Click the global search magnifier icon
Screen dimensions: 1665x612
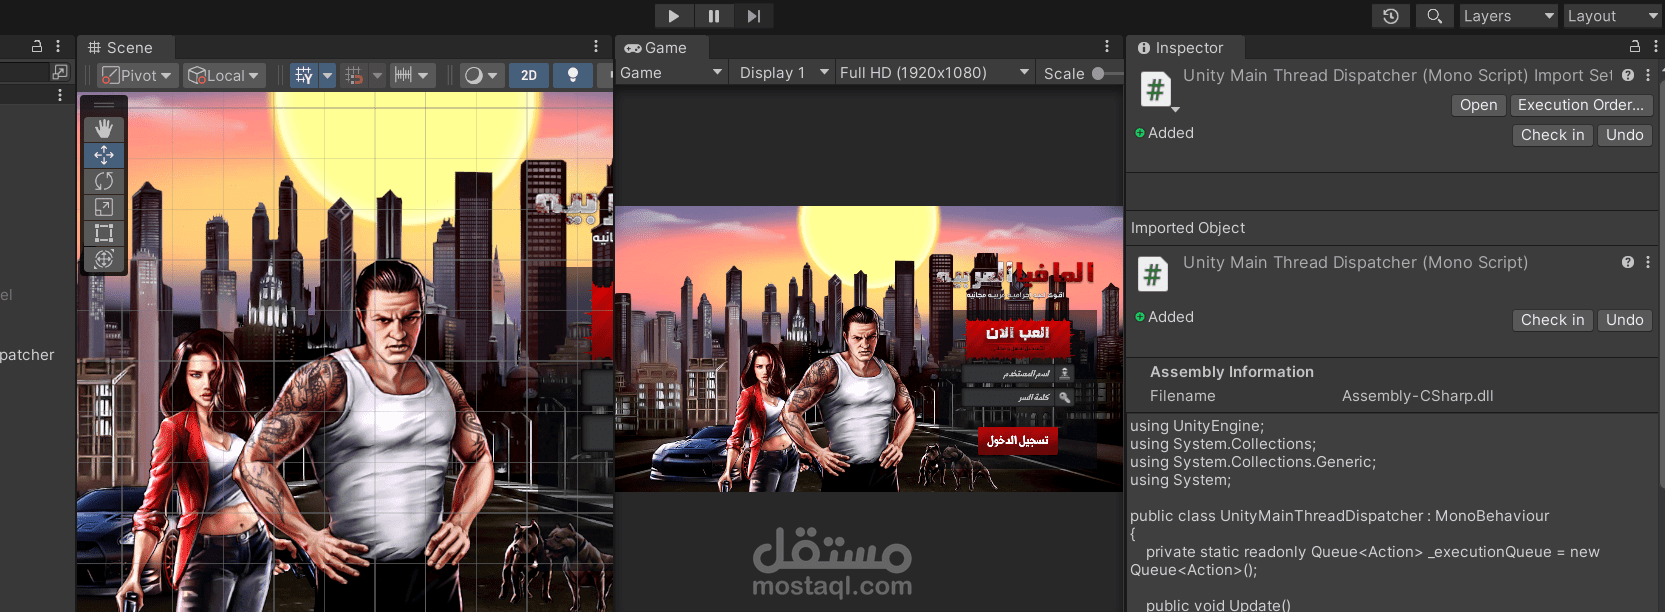tap(1434, 16)
